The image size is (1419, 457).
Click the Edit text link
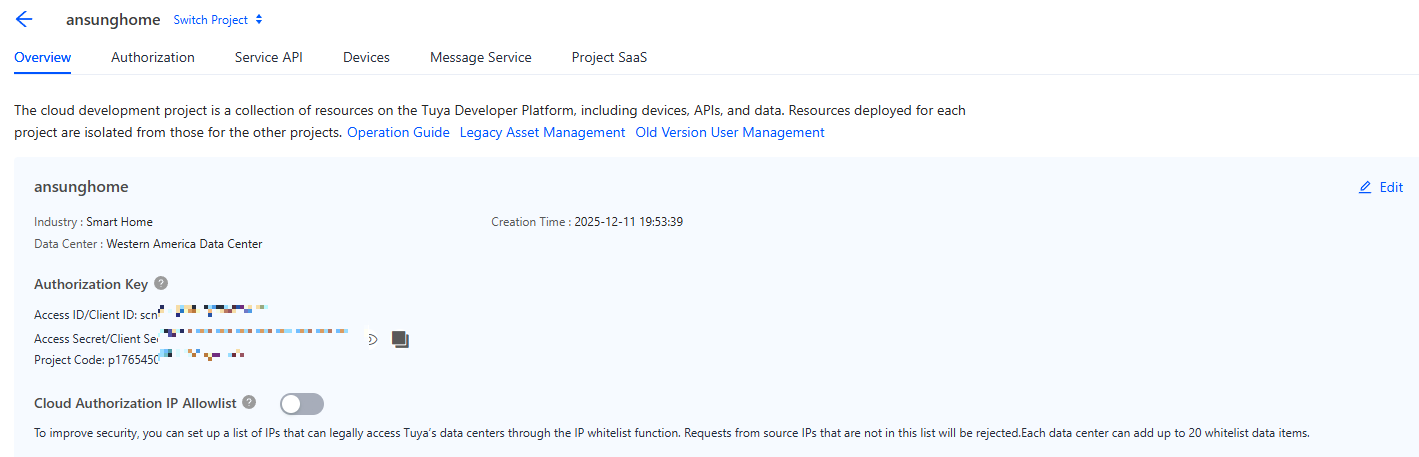click(x=1391, y=187)
